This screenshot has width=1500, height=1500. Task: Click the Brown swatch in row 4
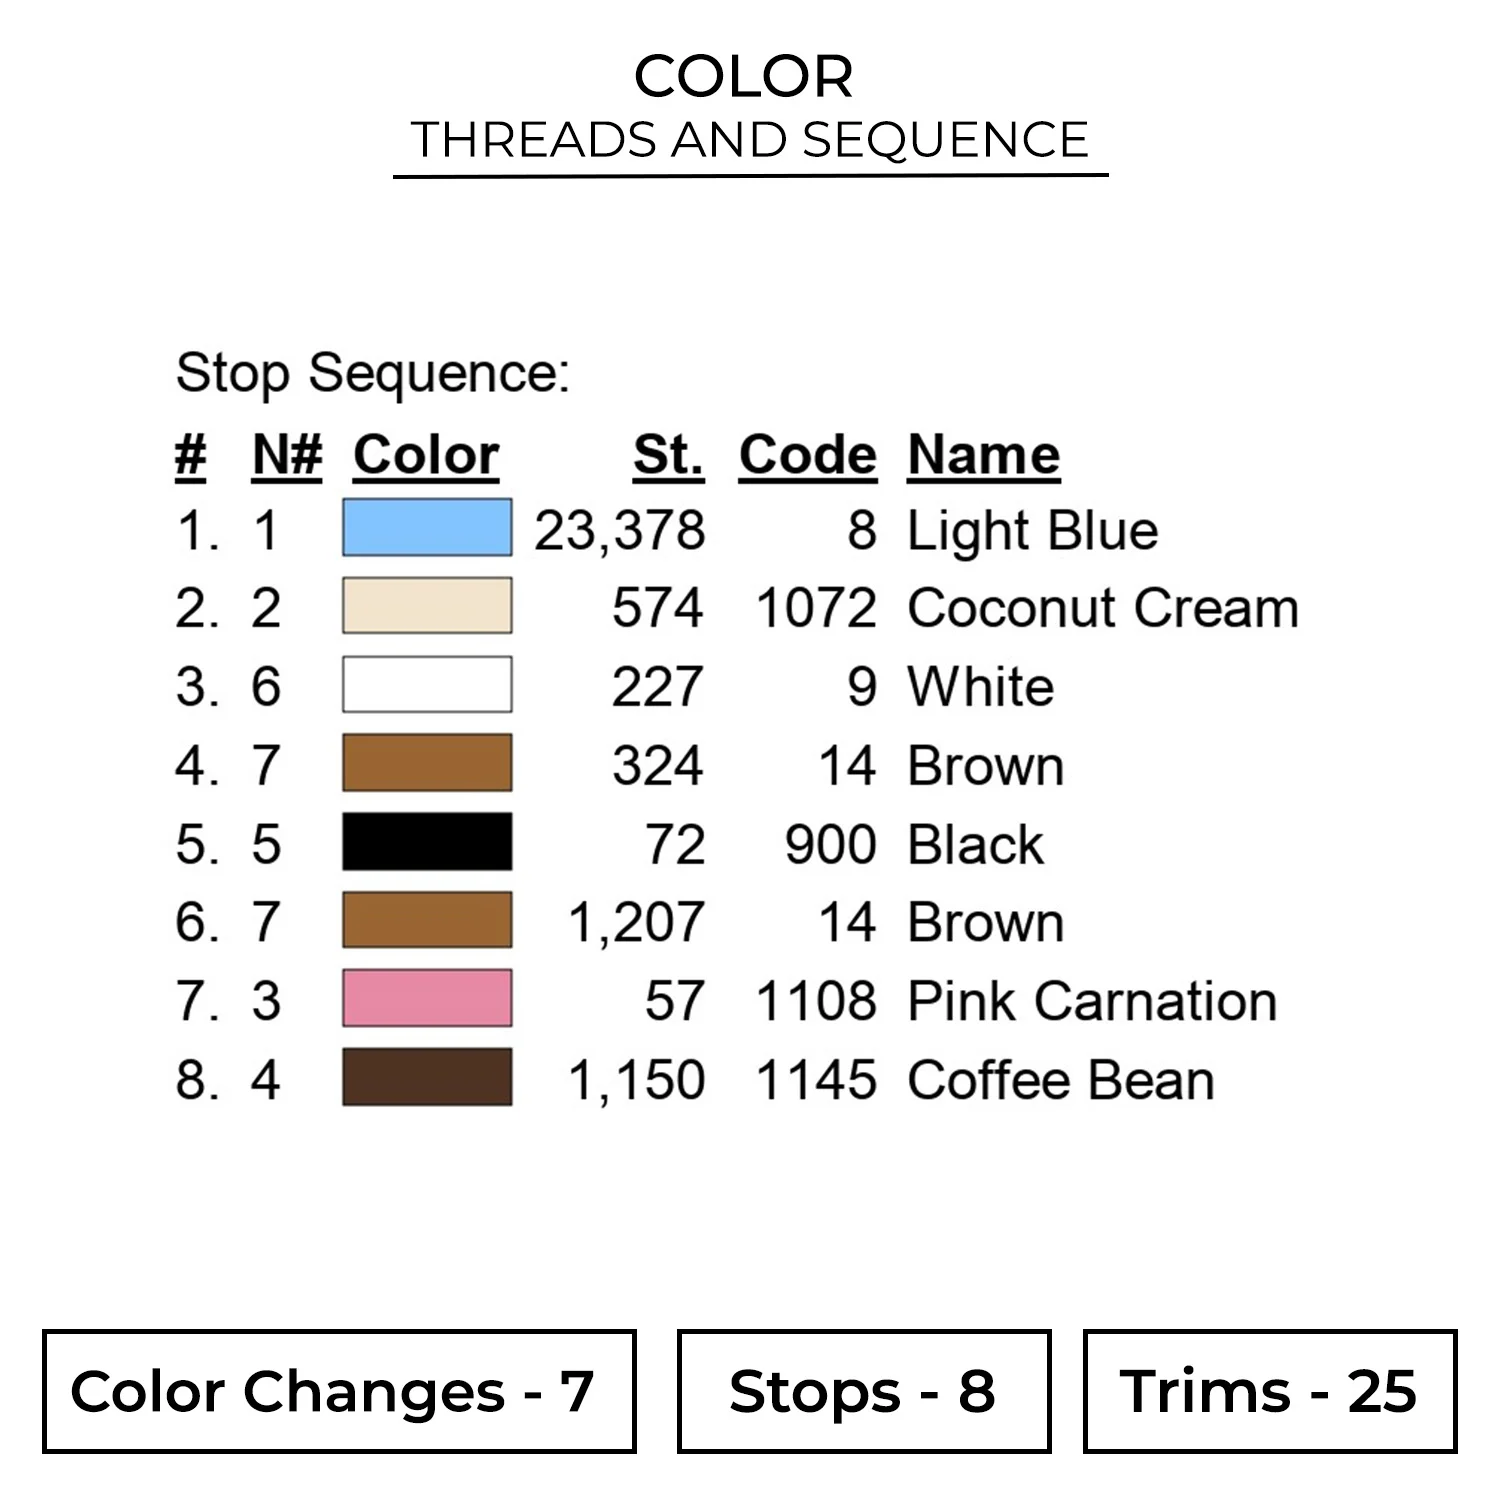point(427,763)
